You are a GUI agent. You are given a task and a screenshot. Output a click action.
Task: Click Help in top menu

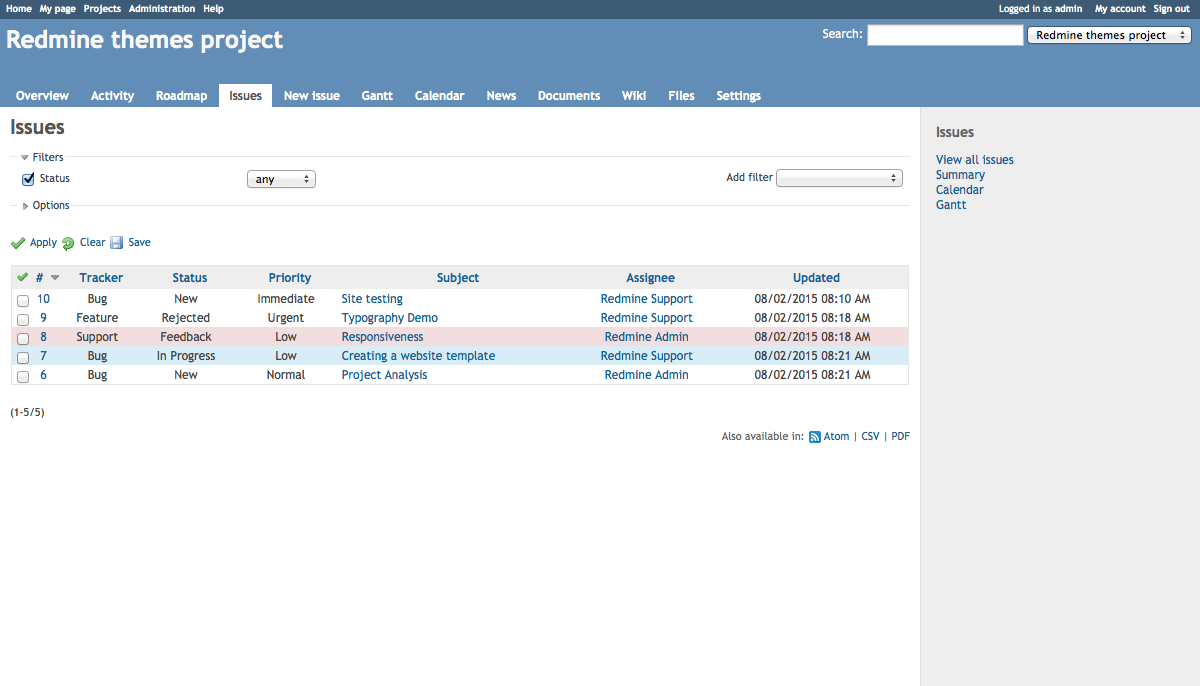click(213, 8)
